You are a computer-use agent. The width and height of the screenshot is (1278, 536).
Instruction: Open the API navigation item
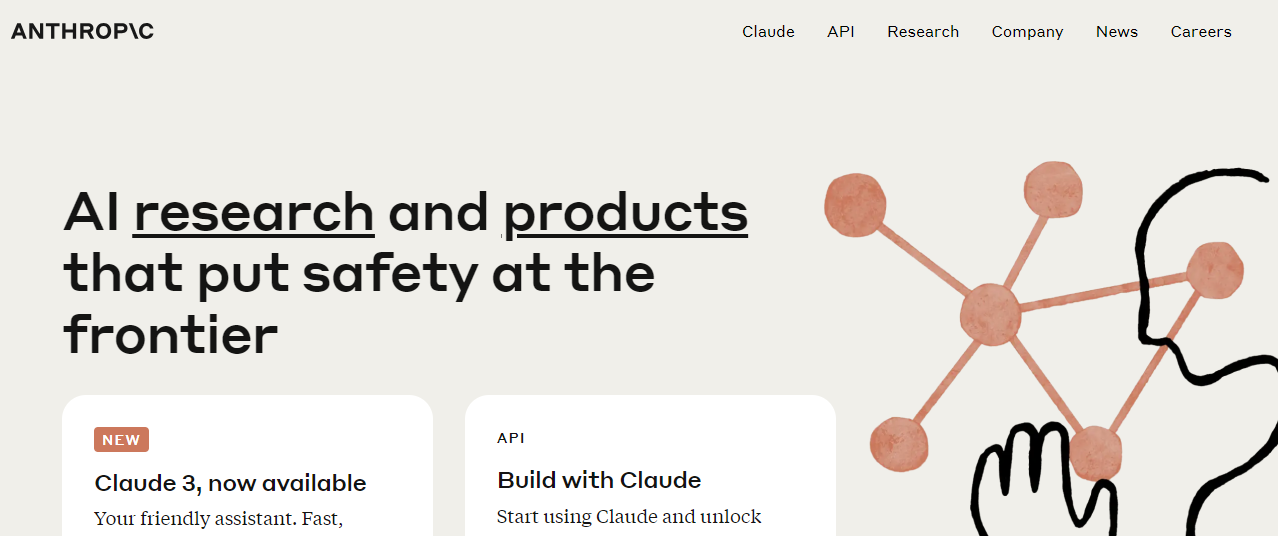(x=841, y=32)
